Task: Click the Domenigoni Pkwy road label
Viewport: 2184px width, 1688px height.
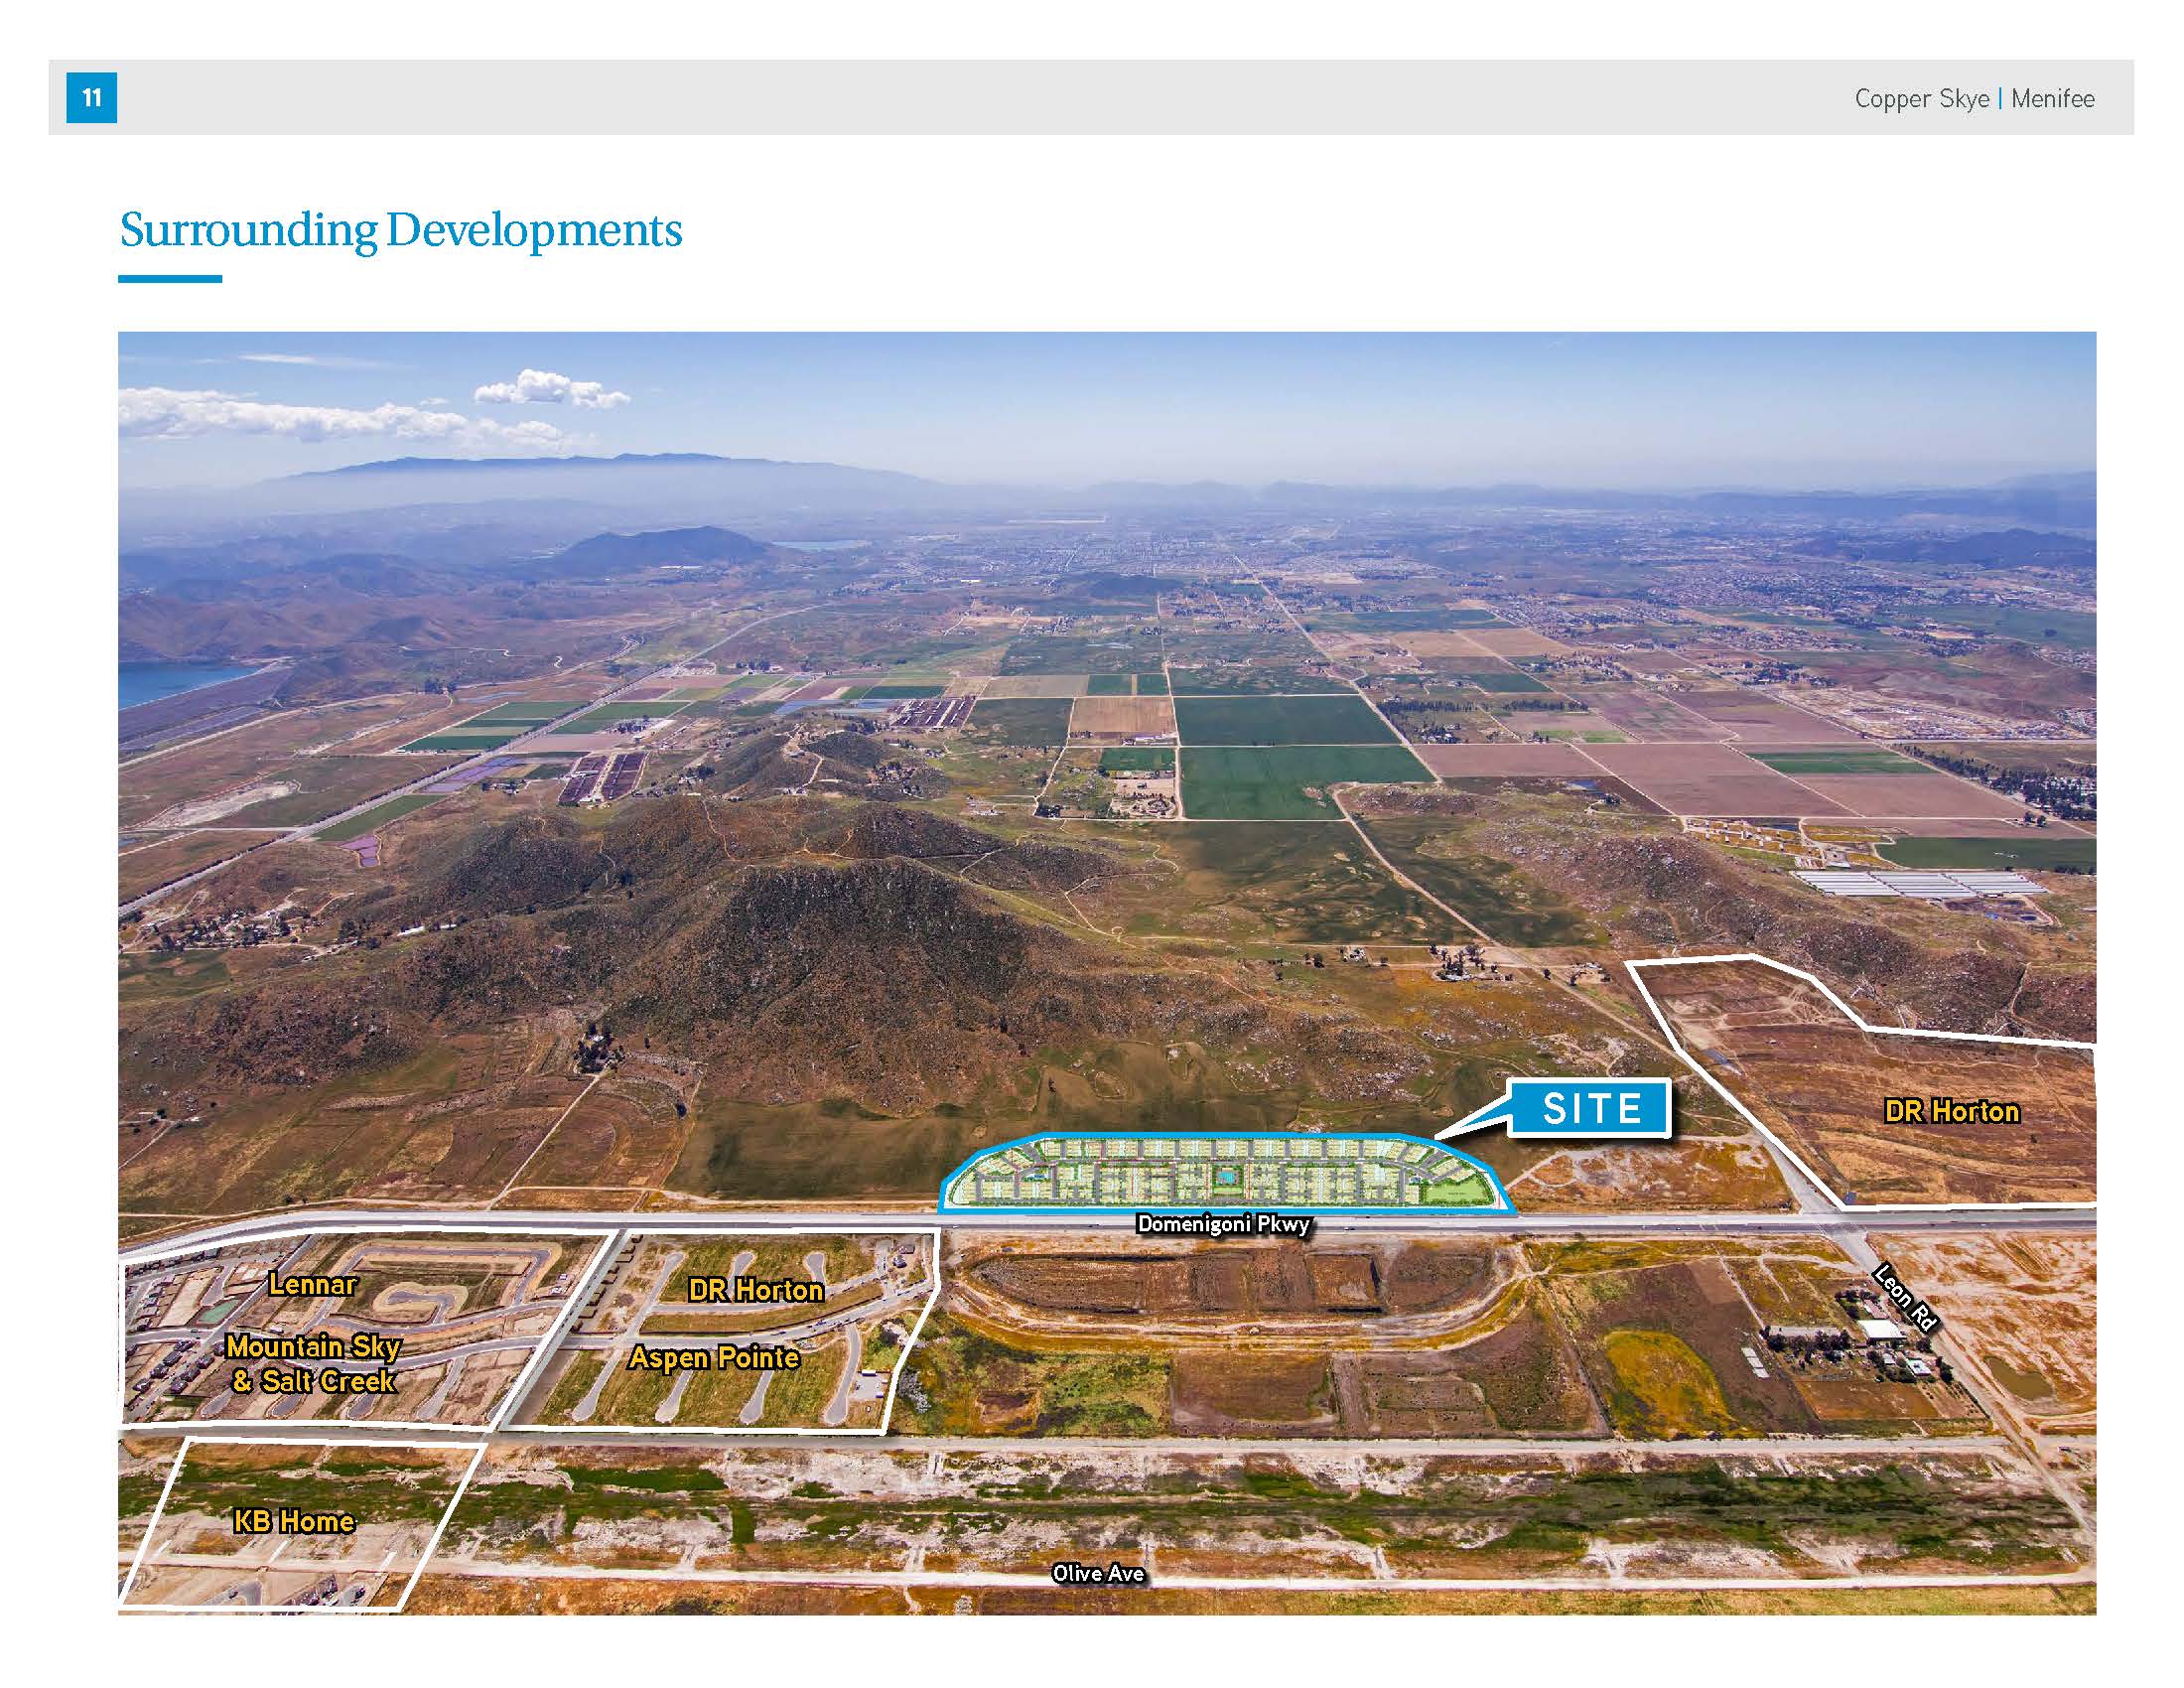Action: click(x=1222, y=1225)
